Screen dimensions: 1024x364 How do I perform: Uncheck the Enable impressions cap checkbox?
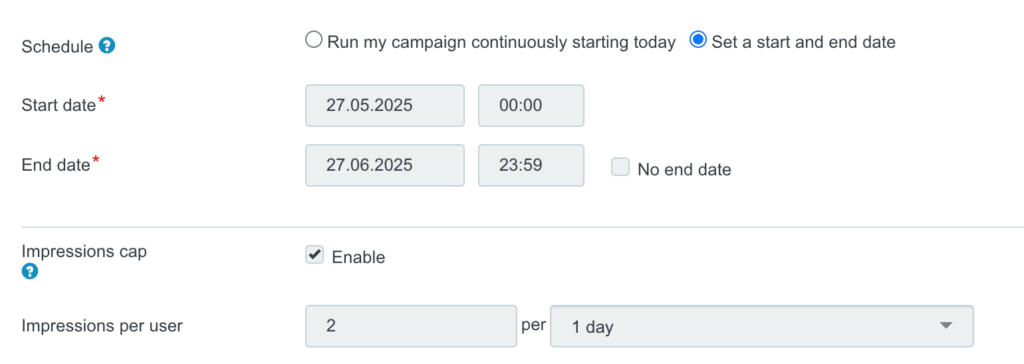tap(314, 255)
